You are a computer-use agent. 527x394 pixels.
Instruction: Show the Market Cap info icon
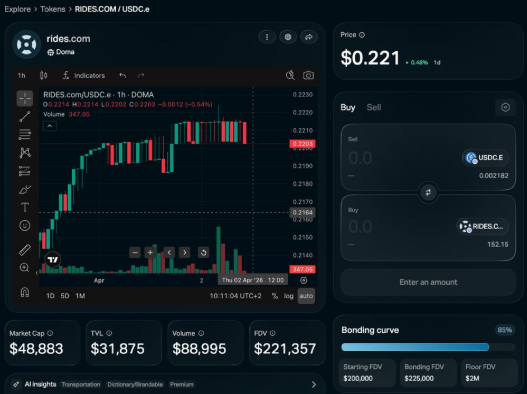tap(50, 333)
